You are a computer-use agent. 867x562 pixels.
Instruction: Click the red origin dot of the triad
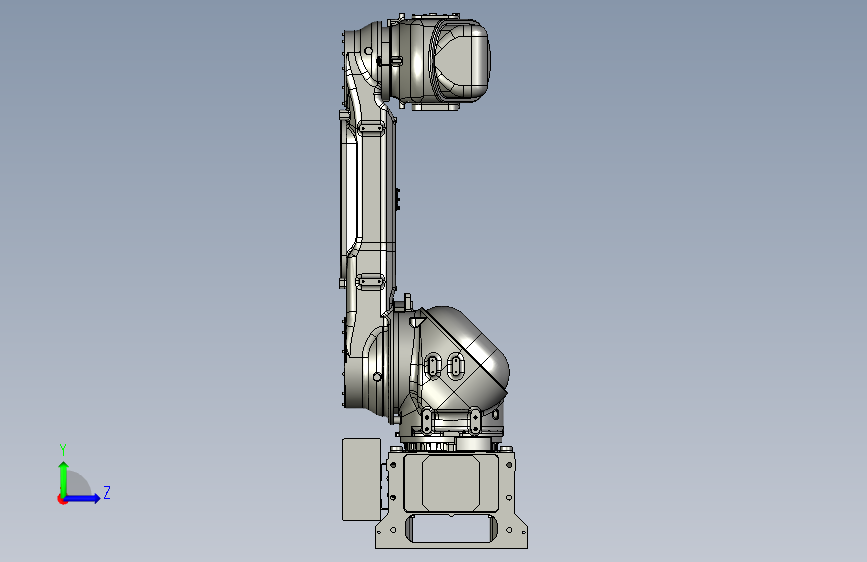coord(62,499)
